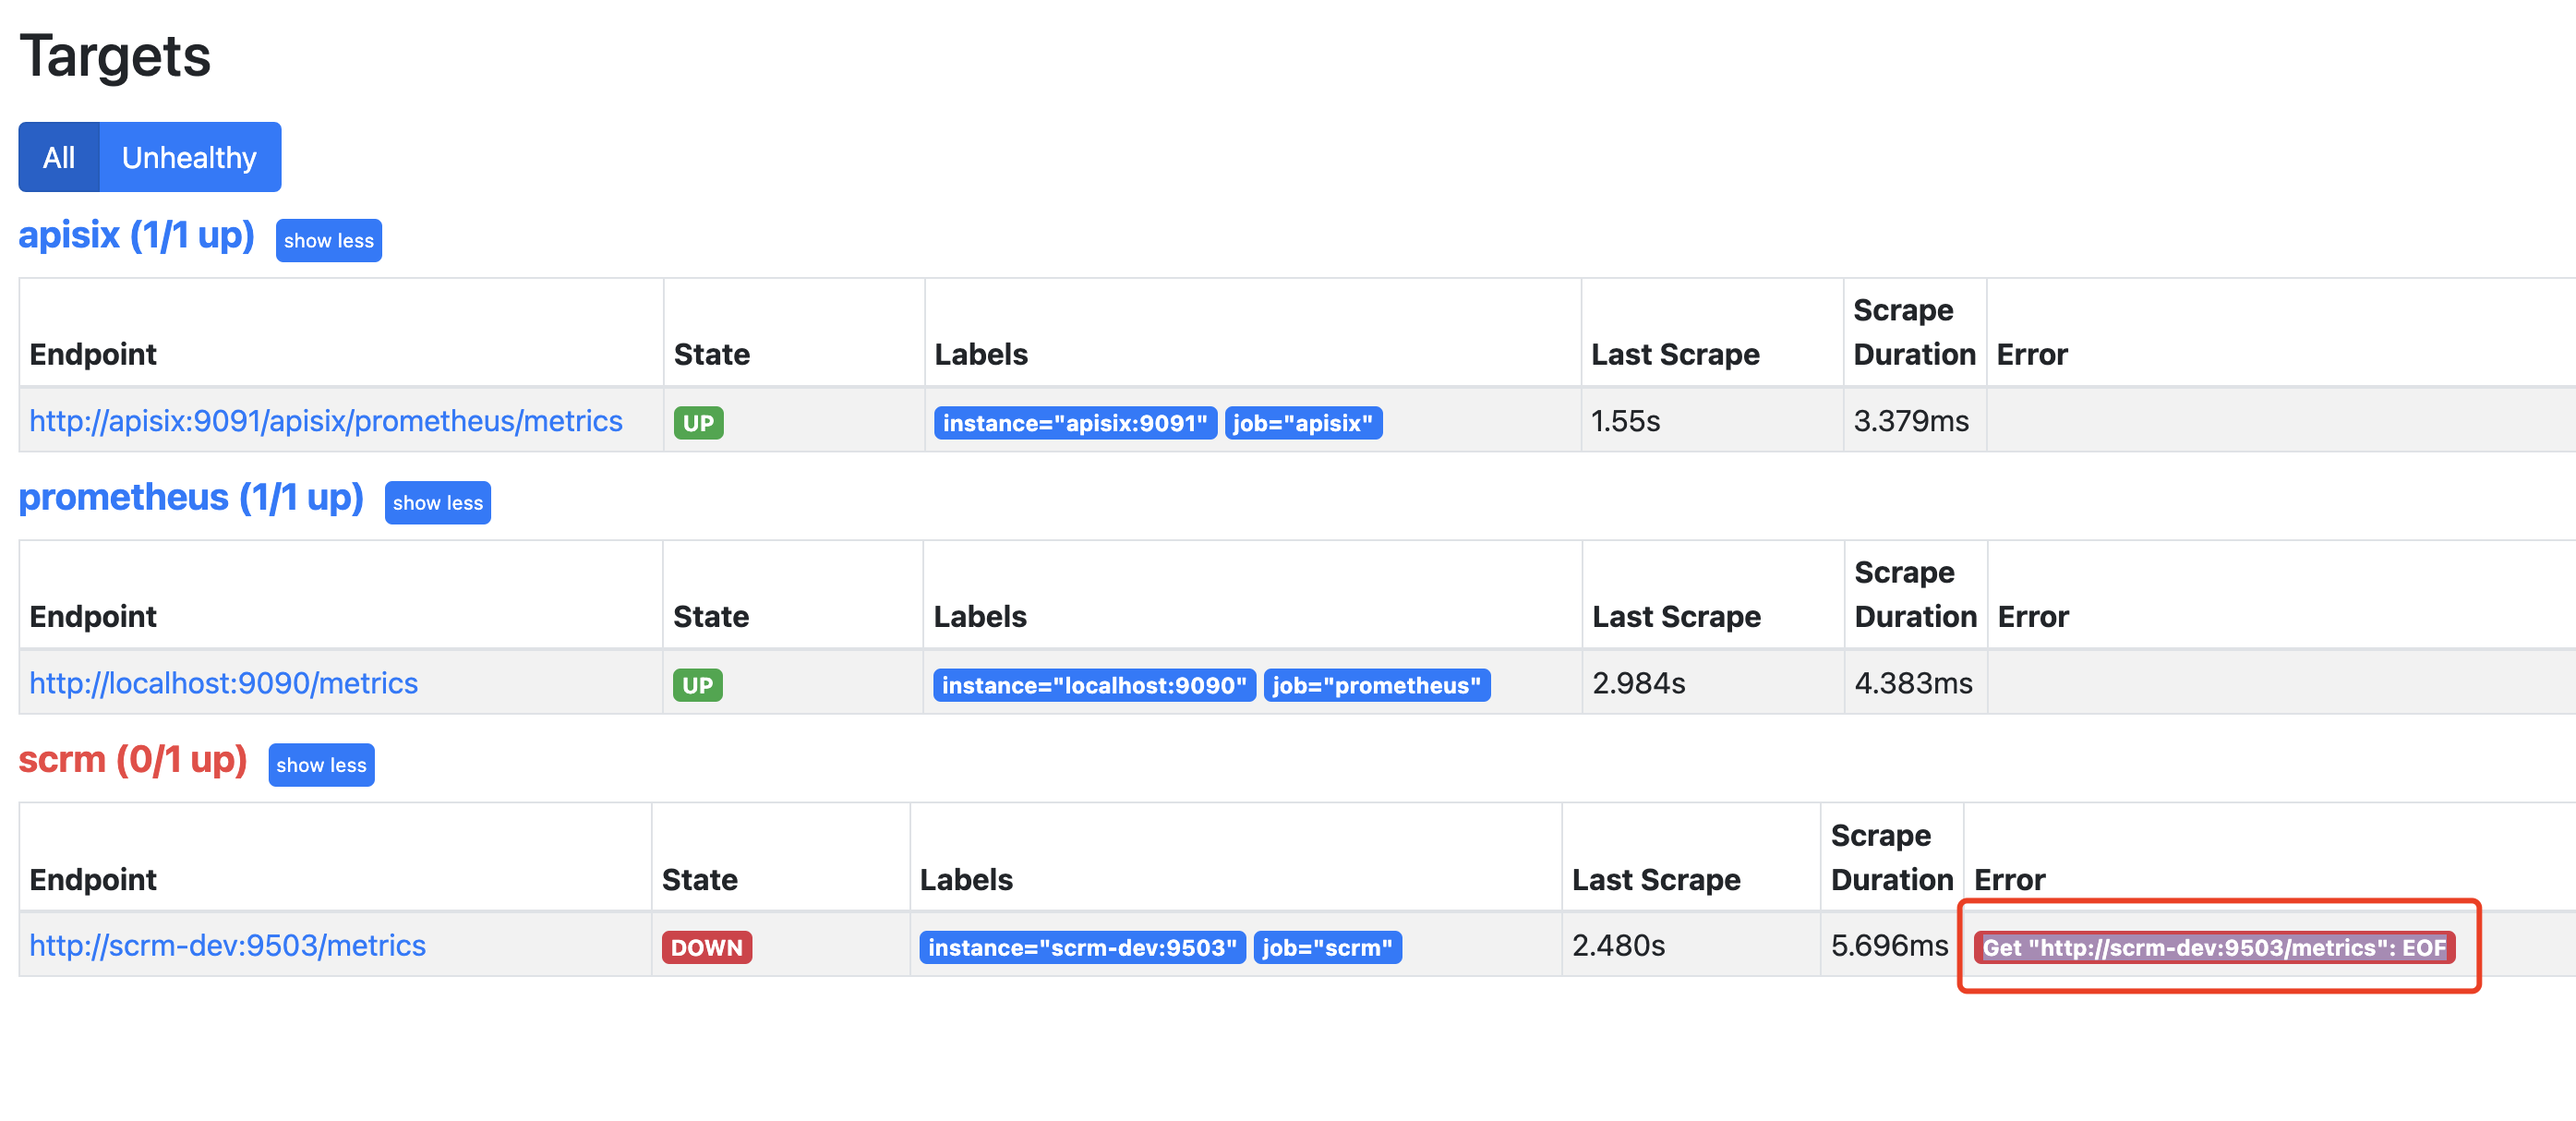
Task: Open the apisix (1/1 up) heading link
Action: click(x=137, y=235)
